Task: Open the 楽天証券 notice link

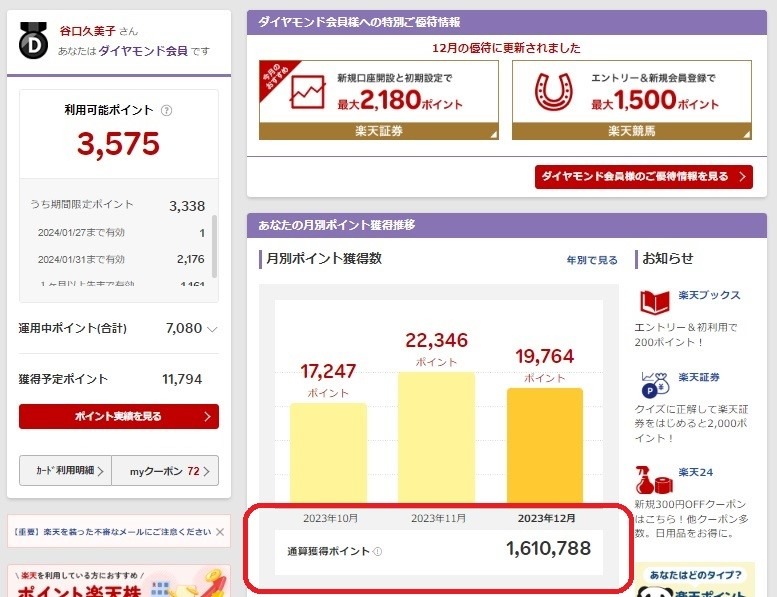Action: click(x=699, y=378)
